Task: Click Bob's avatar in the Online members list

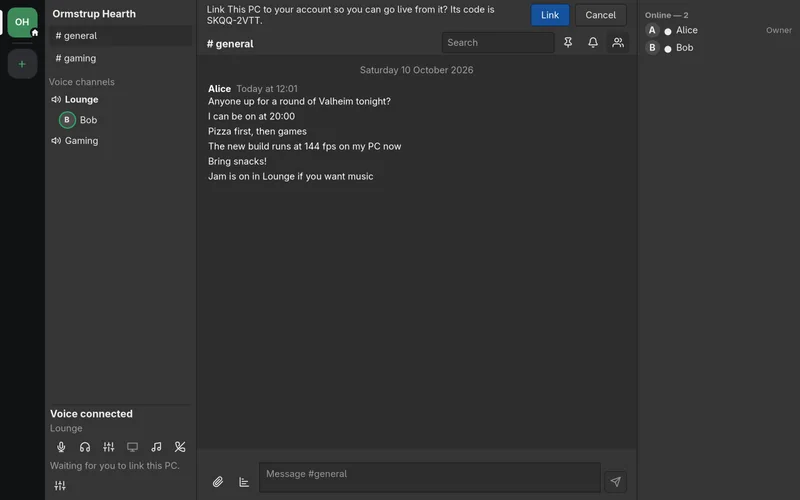Action: coord(652,47)
